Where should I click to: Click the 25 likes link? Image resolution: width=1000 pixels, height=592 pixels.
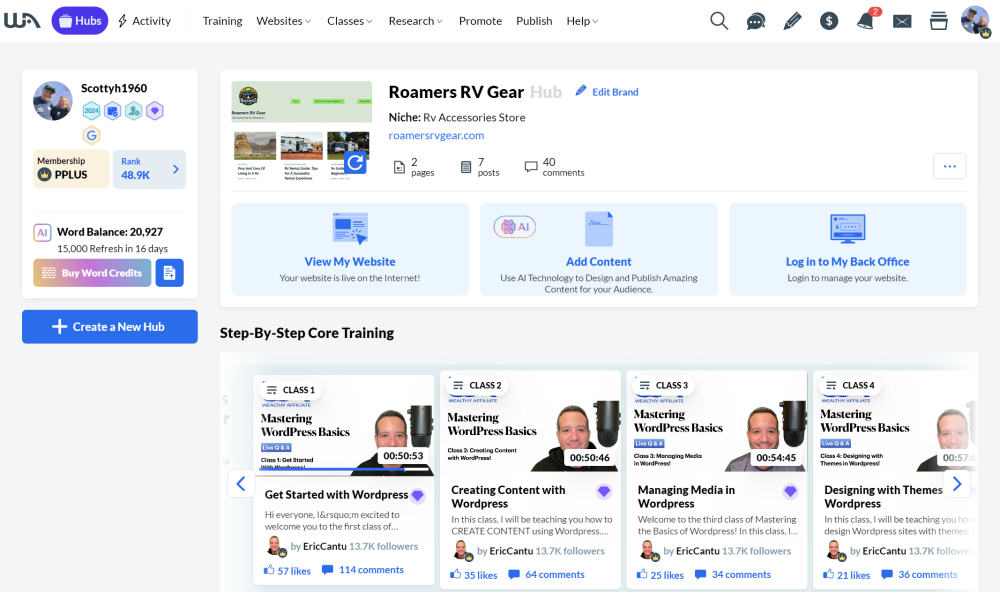660,575
